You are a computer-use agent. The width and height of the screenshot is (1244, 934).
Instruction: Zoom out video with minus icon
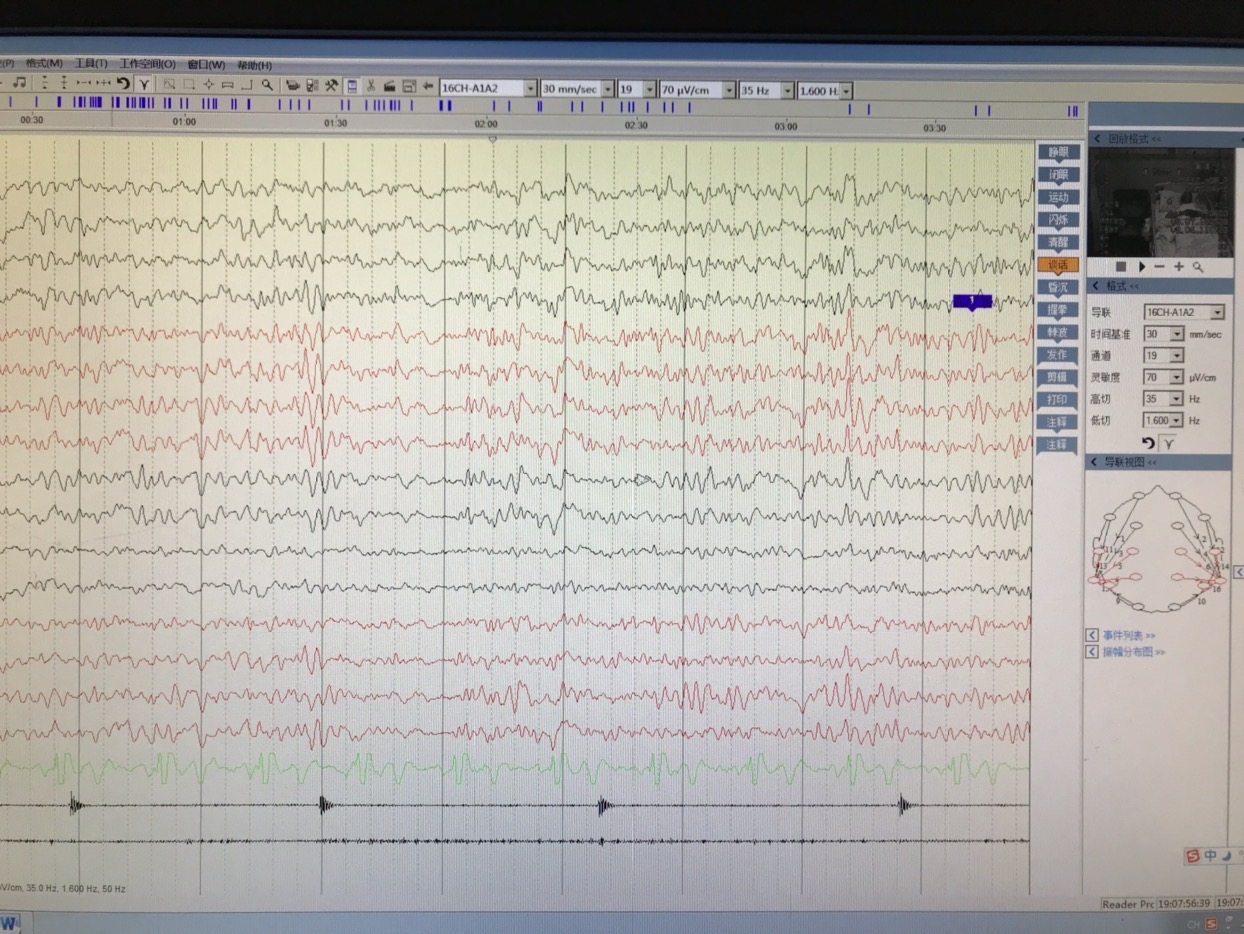(1160, 267)
